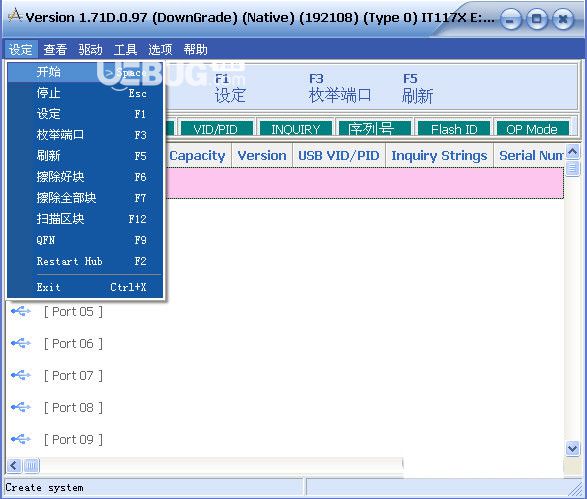Click the USB icon beside Port 09
Screen dimensions: 587x499
tap(21, 439)
